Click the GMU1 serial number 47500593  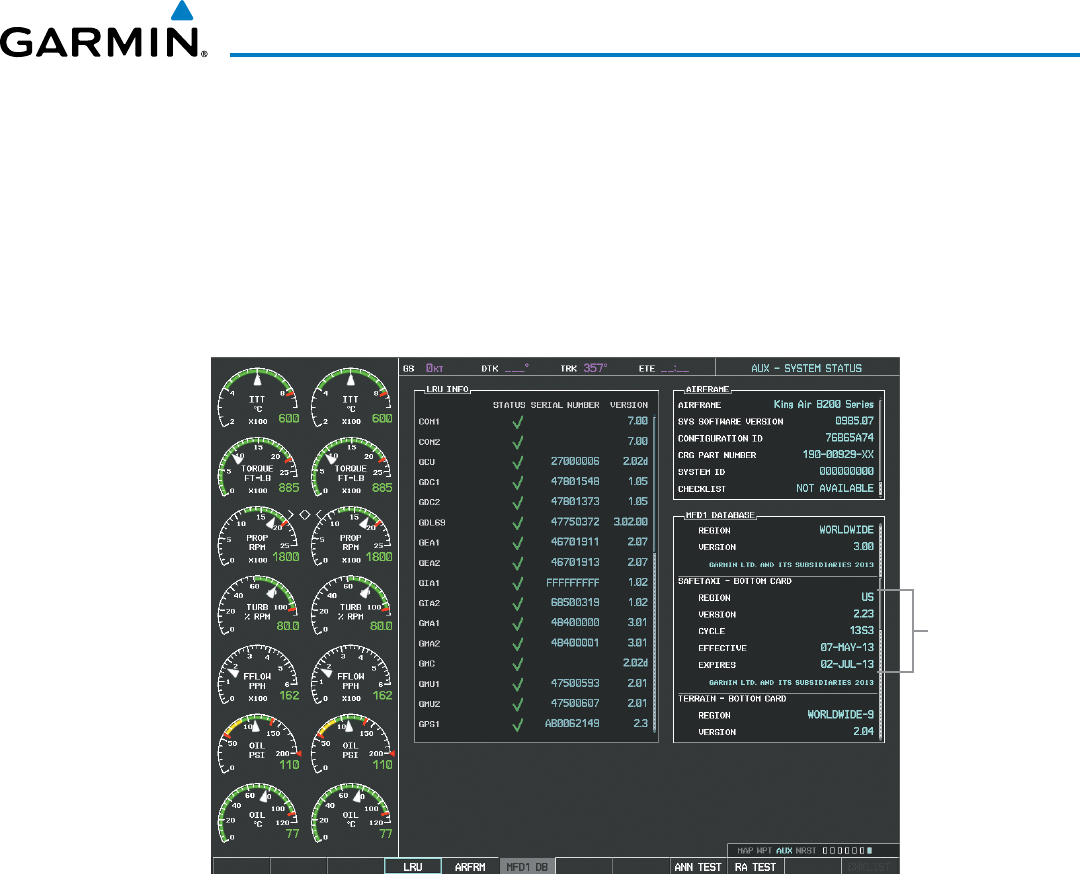[x=574, y=683]
